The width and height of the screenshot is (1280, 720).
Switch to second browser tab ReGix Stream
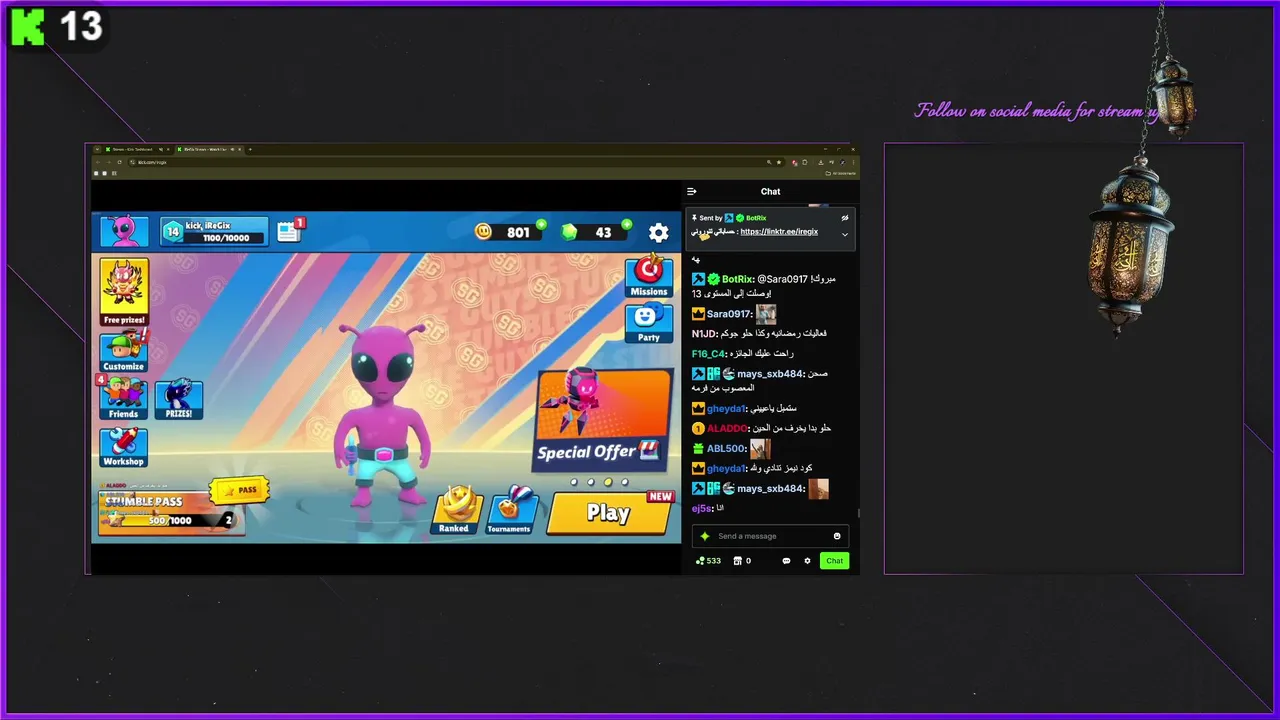pyautogui.click(x=209, y=149)
